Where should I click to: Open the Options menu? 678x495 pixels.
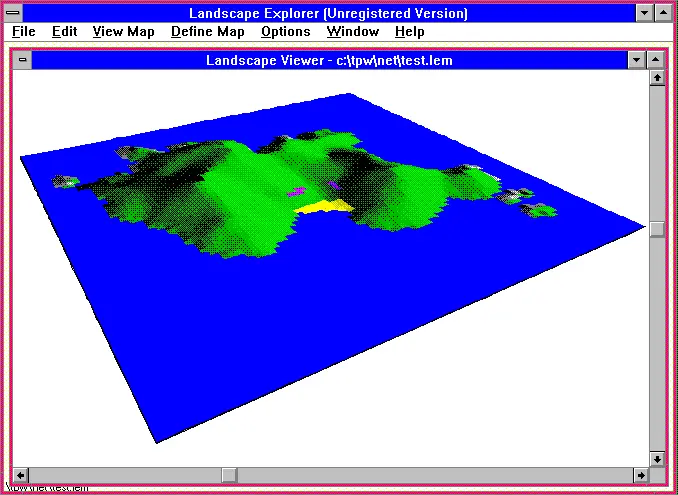pos(285,32)
